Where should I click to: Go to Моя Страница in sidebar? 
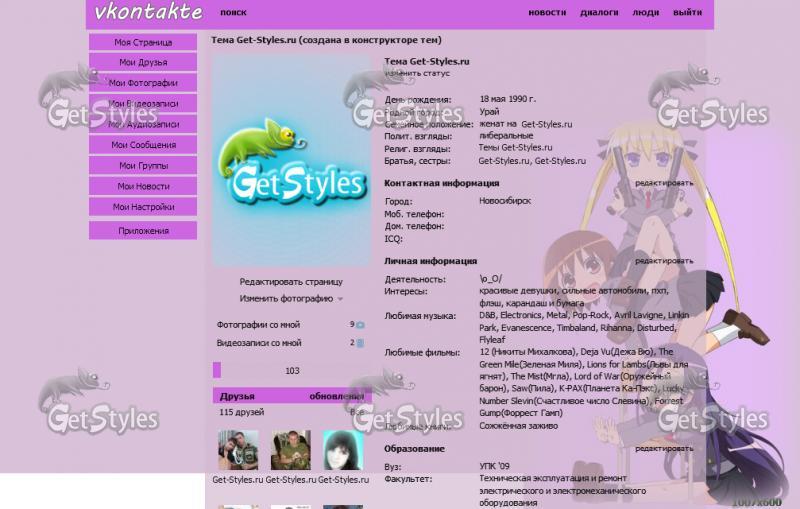[x=143, y=42]
